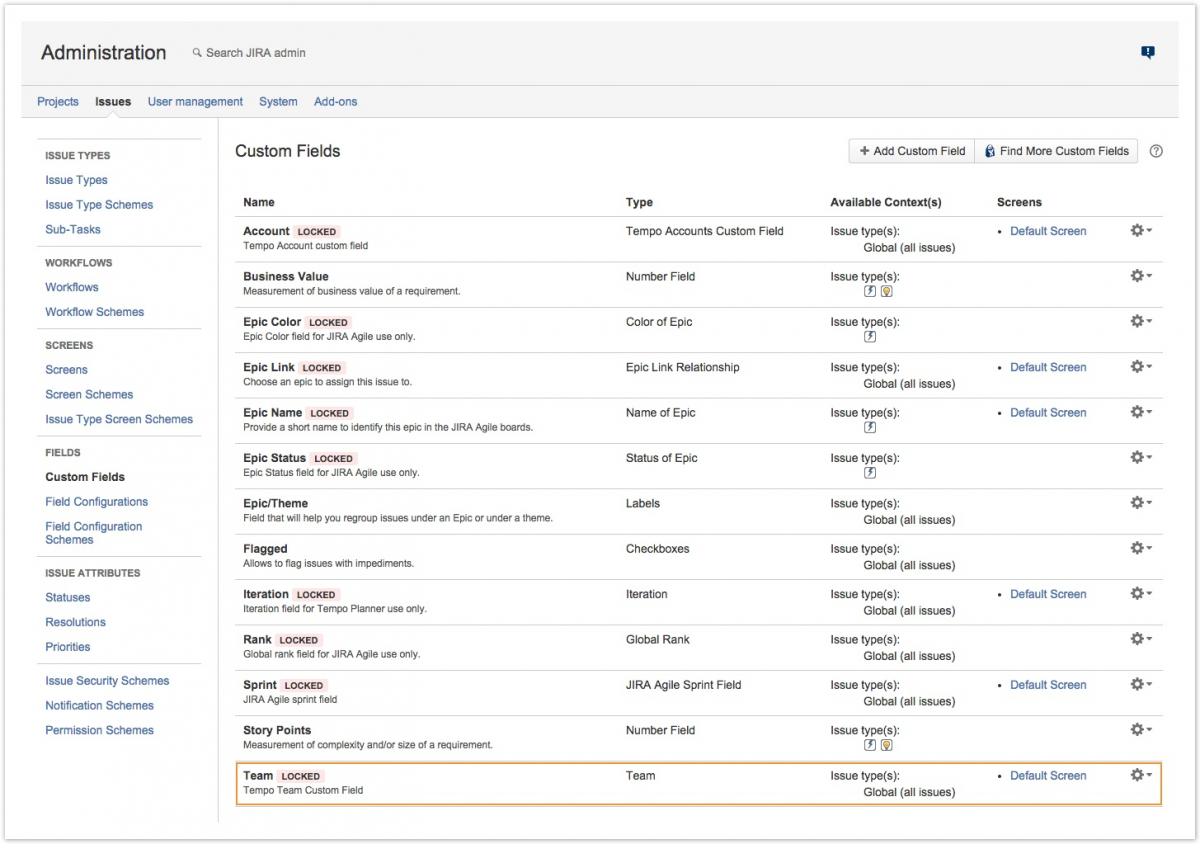1200x844 pixels.
Task: Click the feedback icon in the header
Action: click(1148, 53)
